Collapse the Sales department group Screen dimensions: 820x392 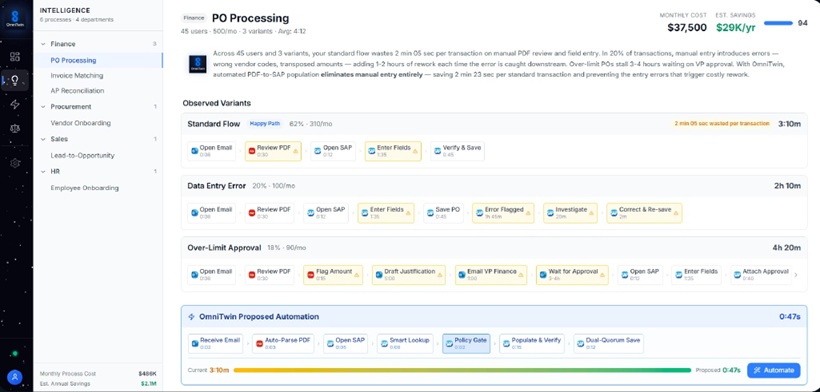(x=43, y=139)
